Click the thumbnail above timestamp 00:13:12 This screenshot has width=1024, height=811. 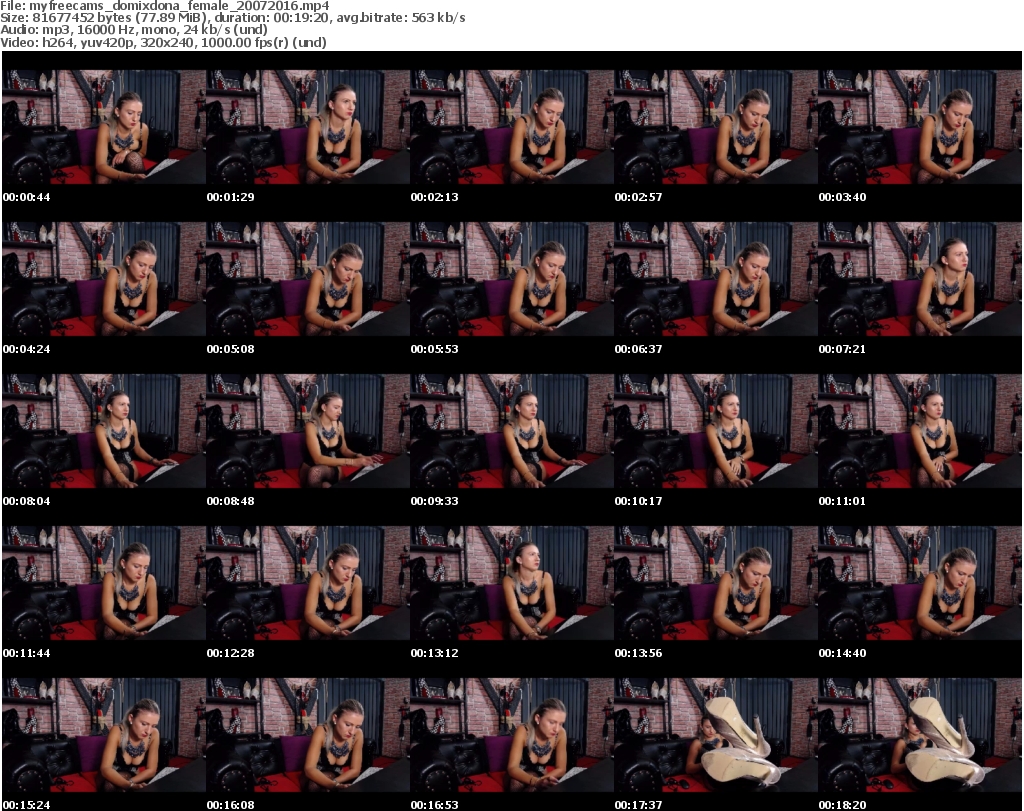pos(512,584)
